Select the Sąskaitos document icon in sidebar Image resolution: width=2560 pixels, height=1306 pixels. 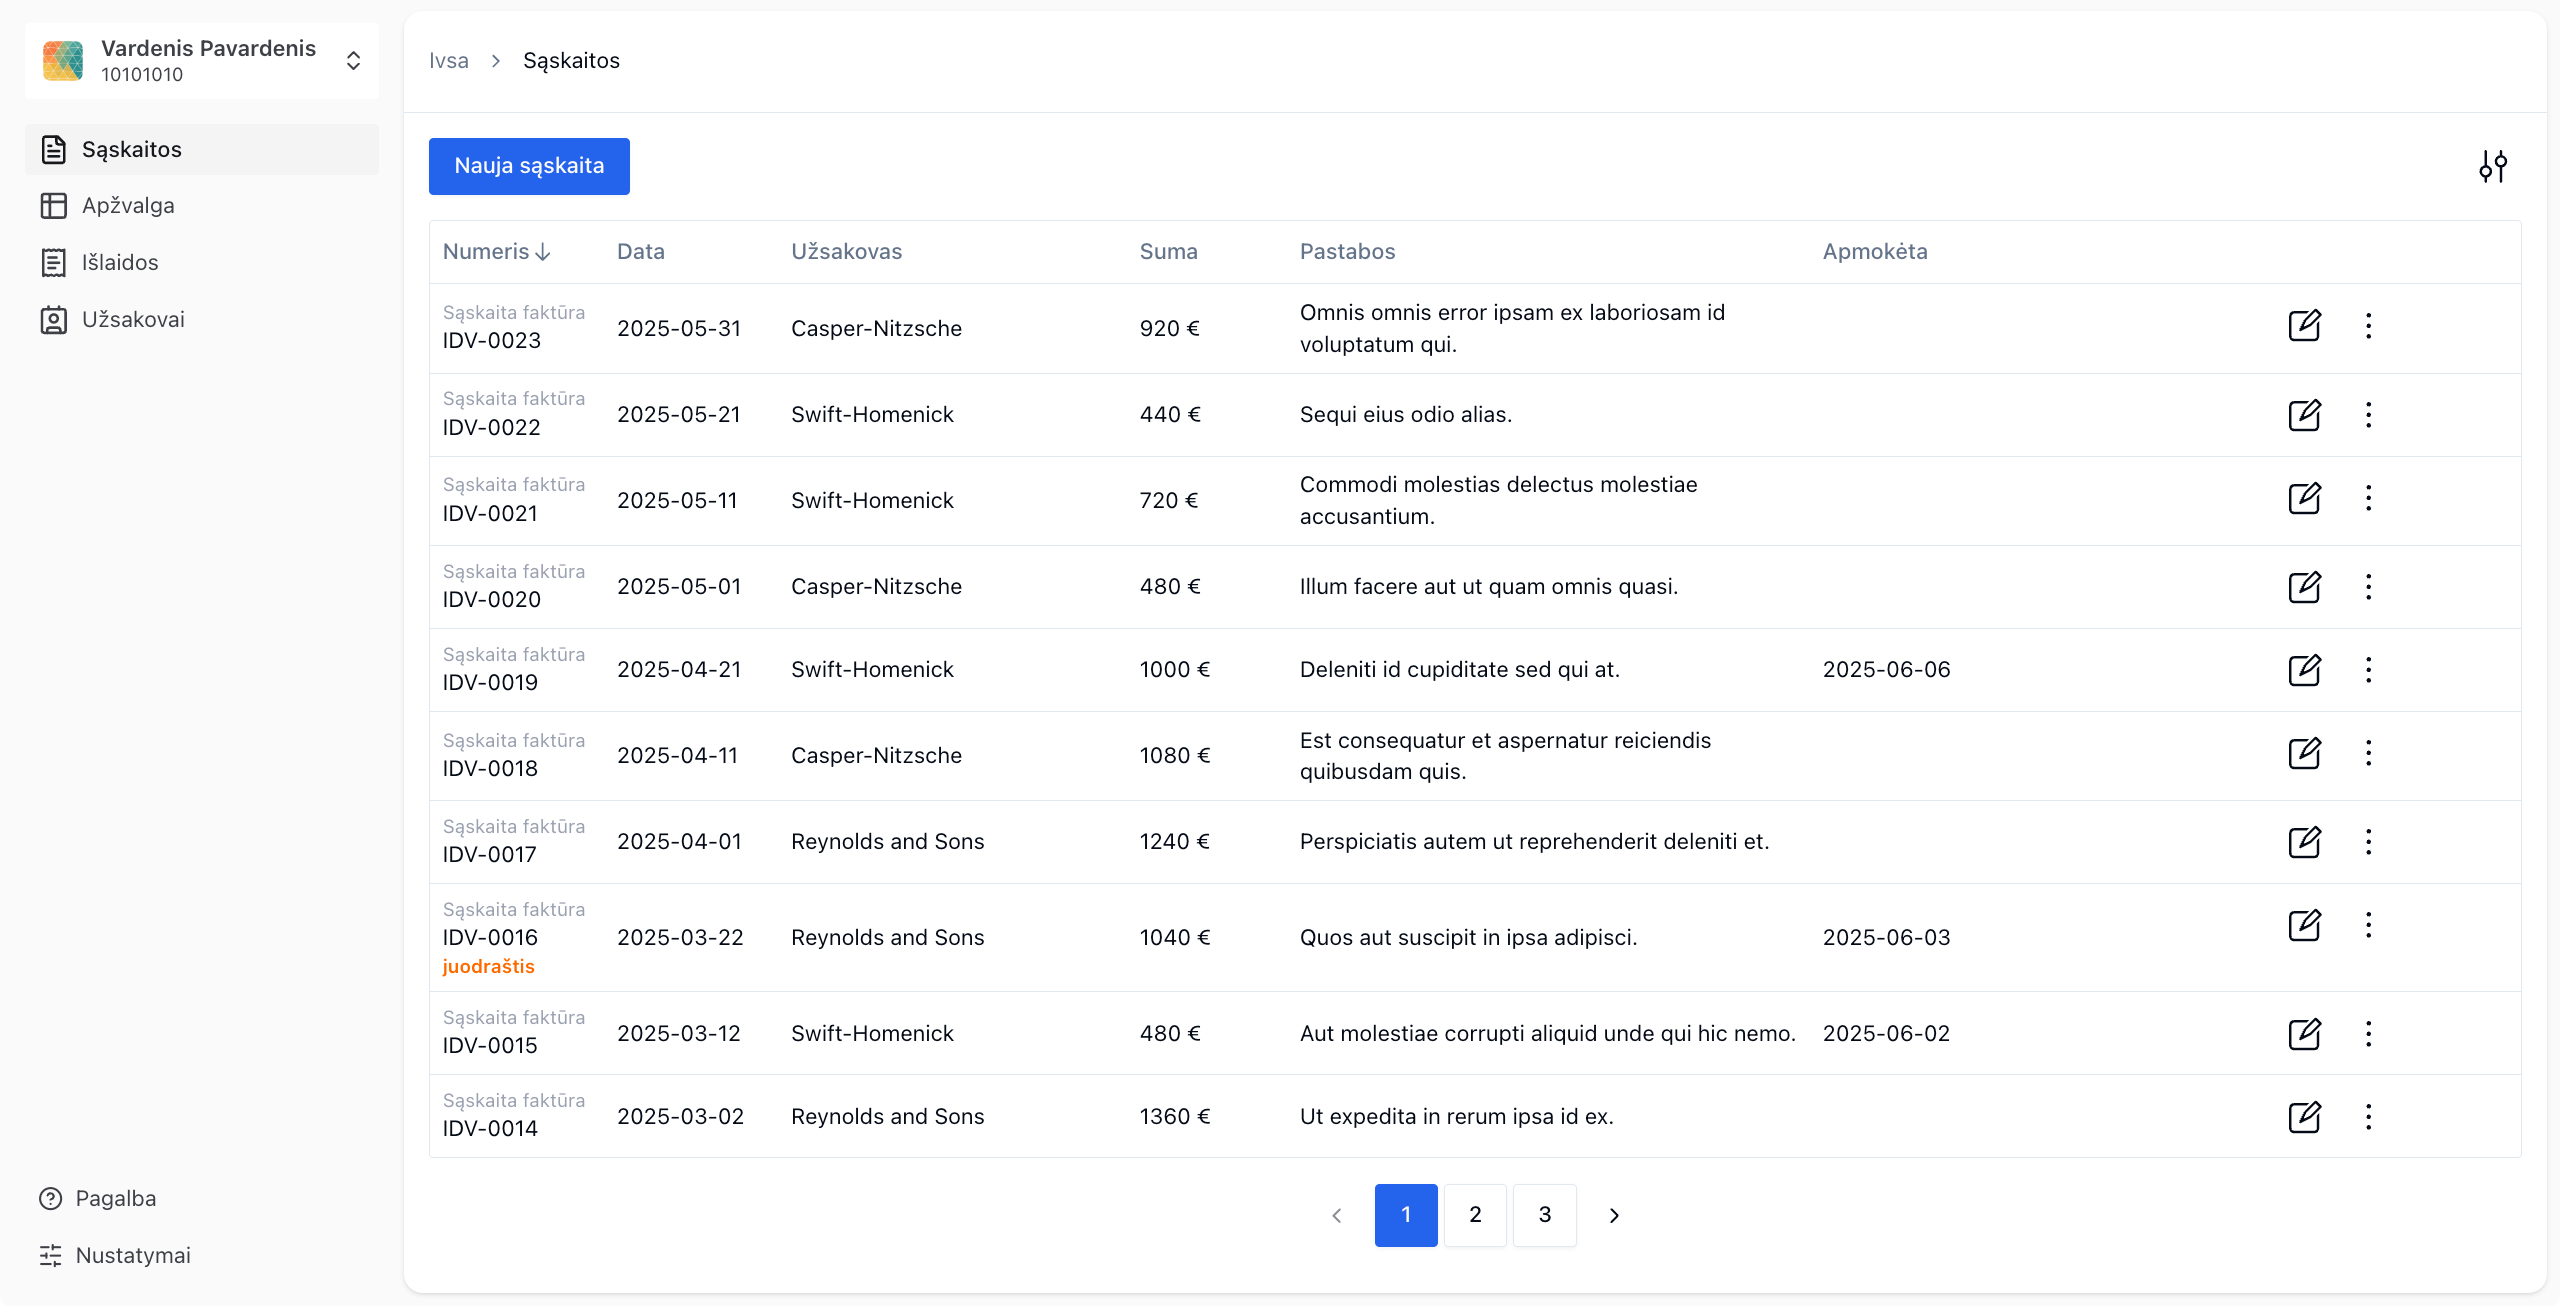[53, 149]
